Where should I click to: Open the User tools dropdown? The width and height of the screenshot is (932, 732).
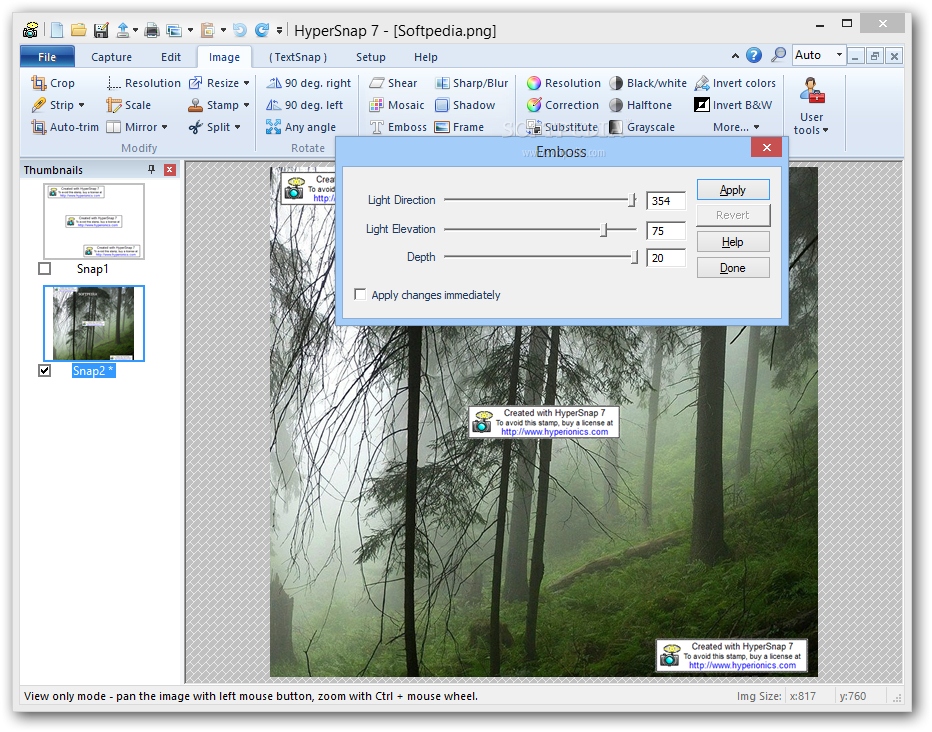coord(811,107)
